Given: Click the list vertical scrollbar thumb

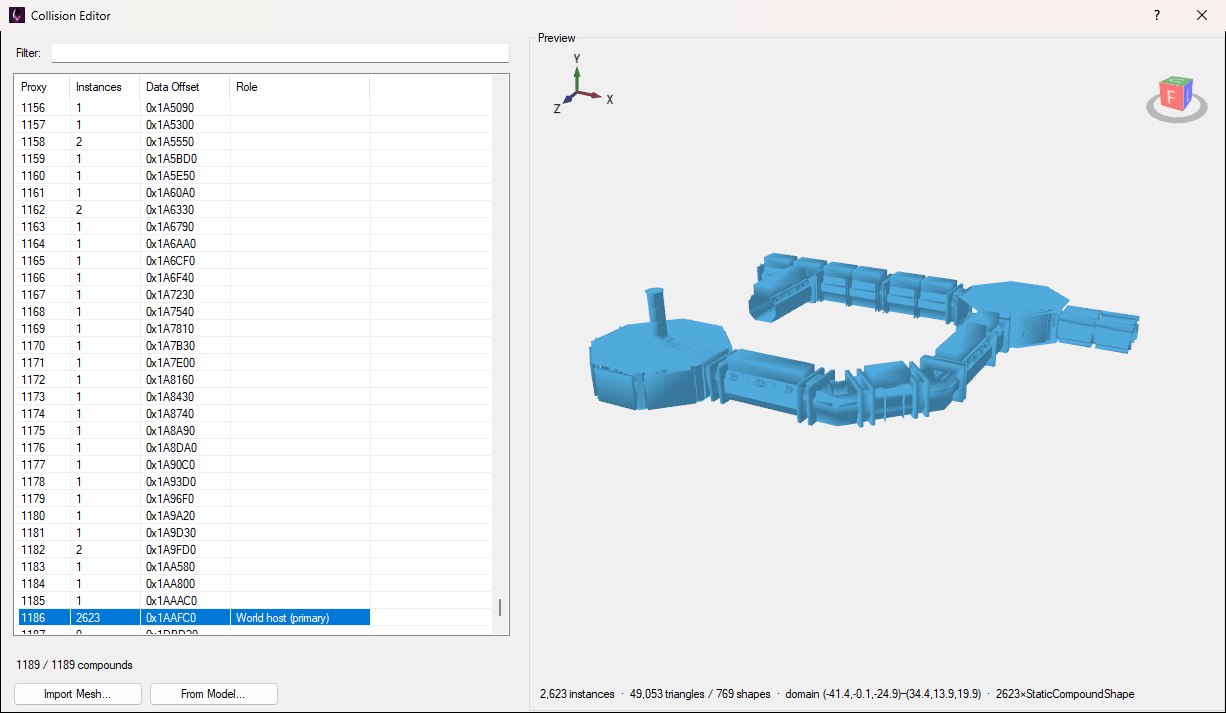Looking at the screenshot, I should point(500,608).
